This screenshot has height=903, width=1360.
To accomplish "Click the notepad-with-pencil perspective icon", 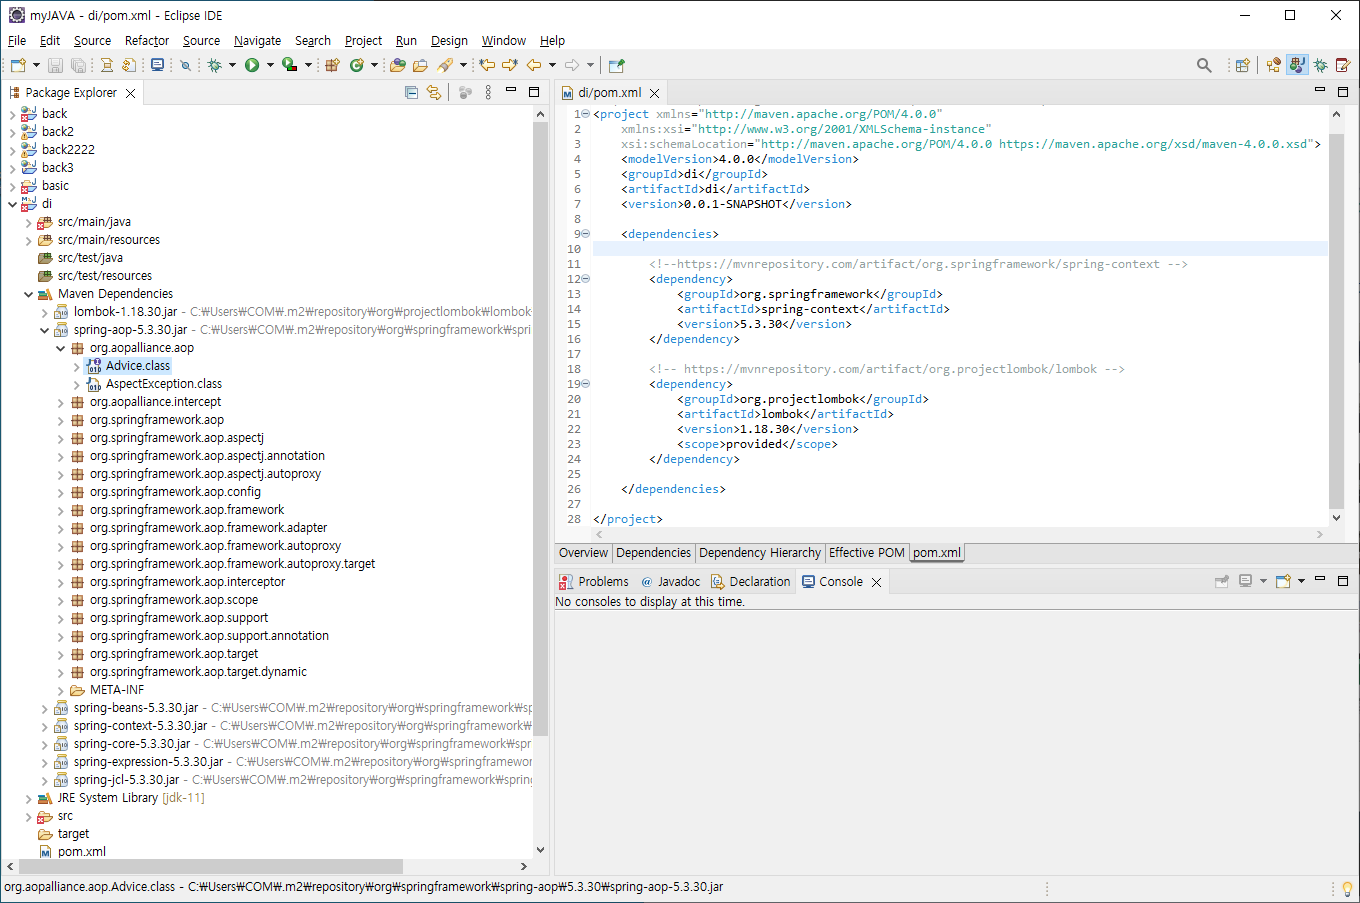I will click(x=1343, y=65).
